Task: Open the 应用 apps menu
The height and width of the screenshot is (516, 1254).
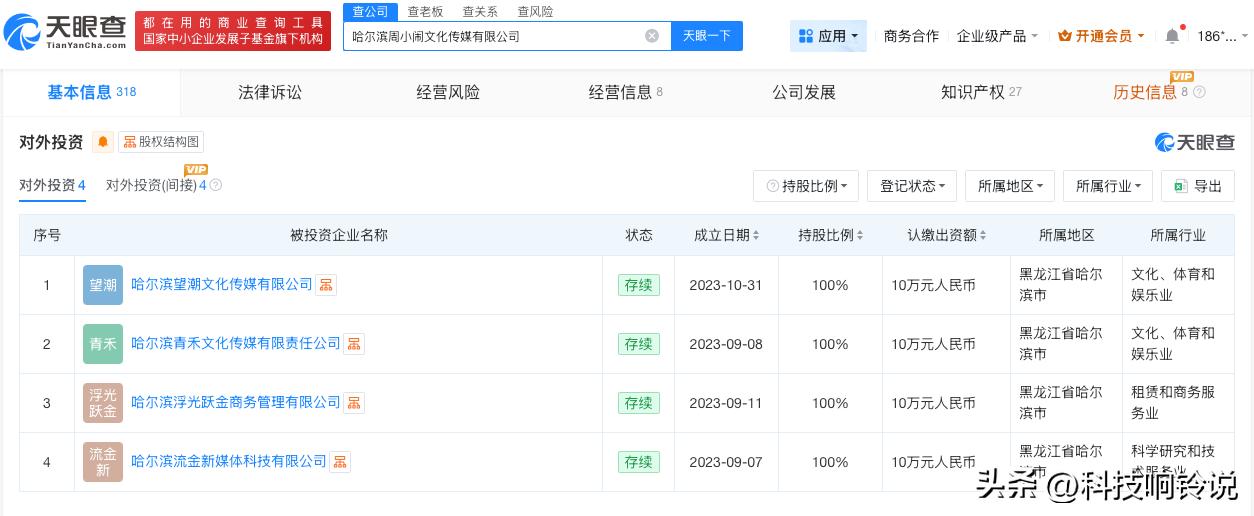Action: [x=828, y=36]
